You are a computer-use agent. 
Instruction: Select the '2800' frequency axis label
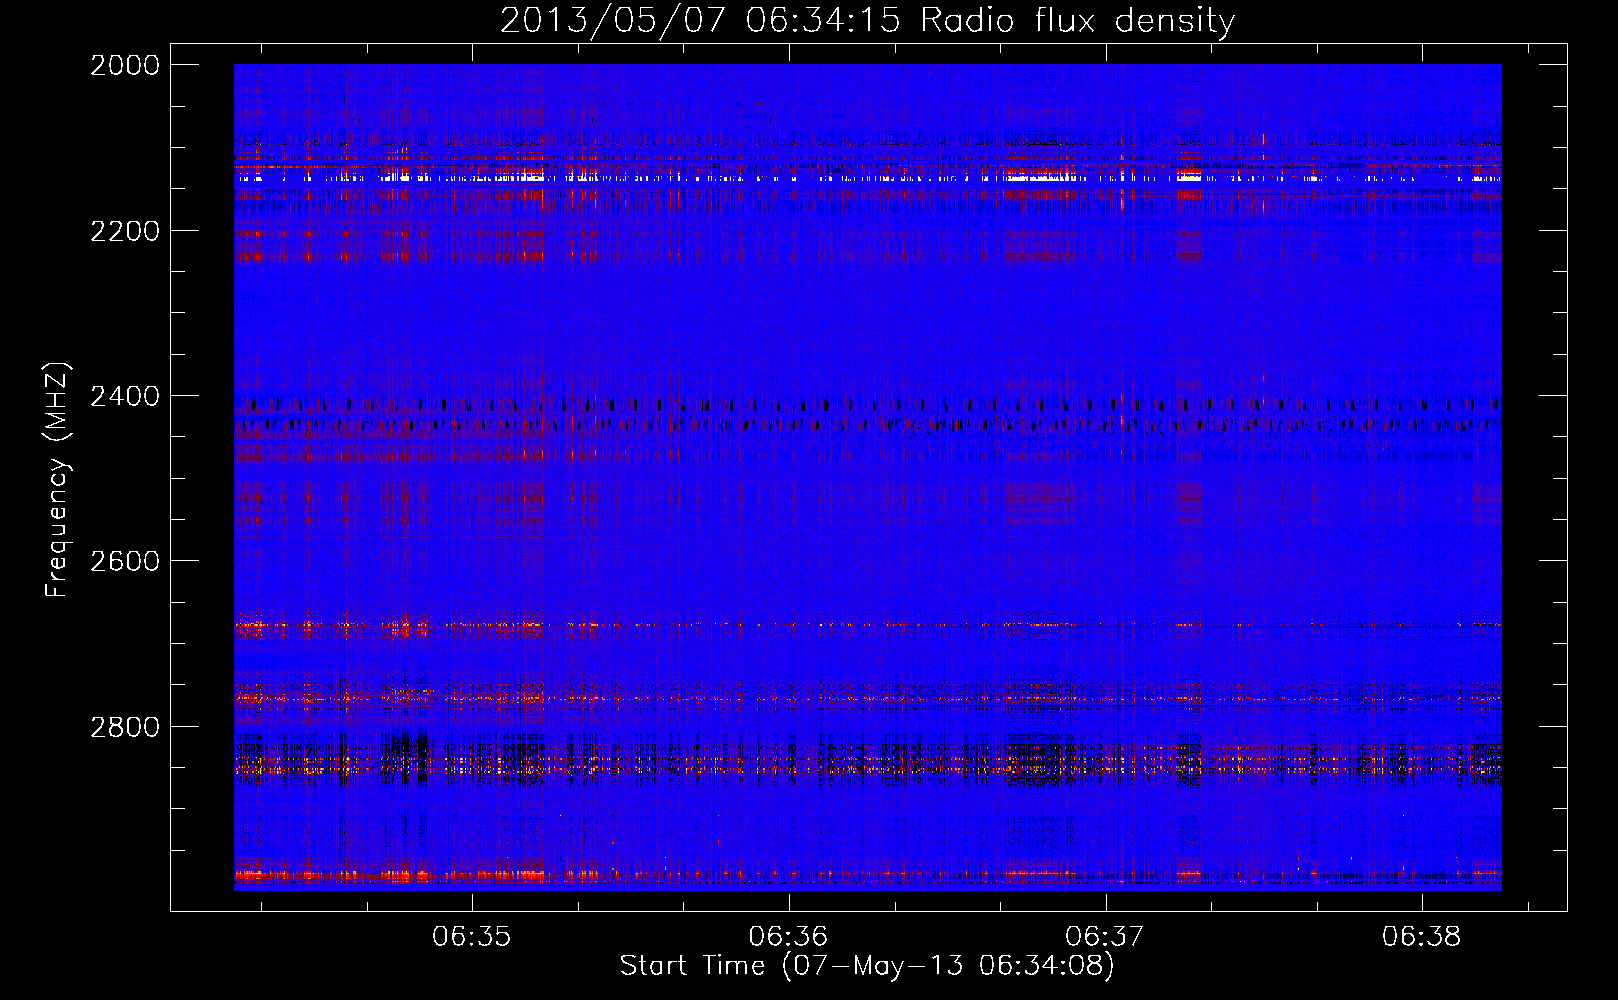pyautogui.click(x=125, y=727)
